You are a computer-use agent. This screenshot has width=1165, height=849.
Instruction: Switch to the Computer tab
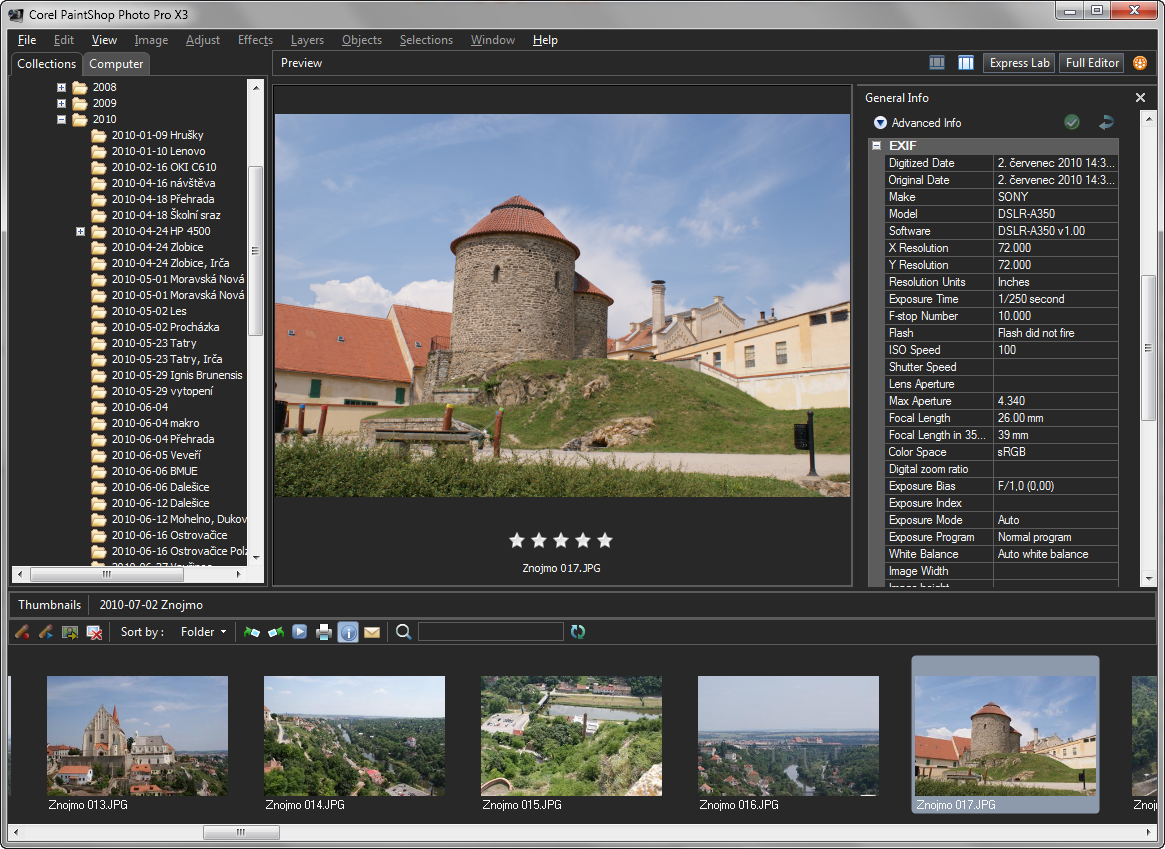[x=115, y=63]
